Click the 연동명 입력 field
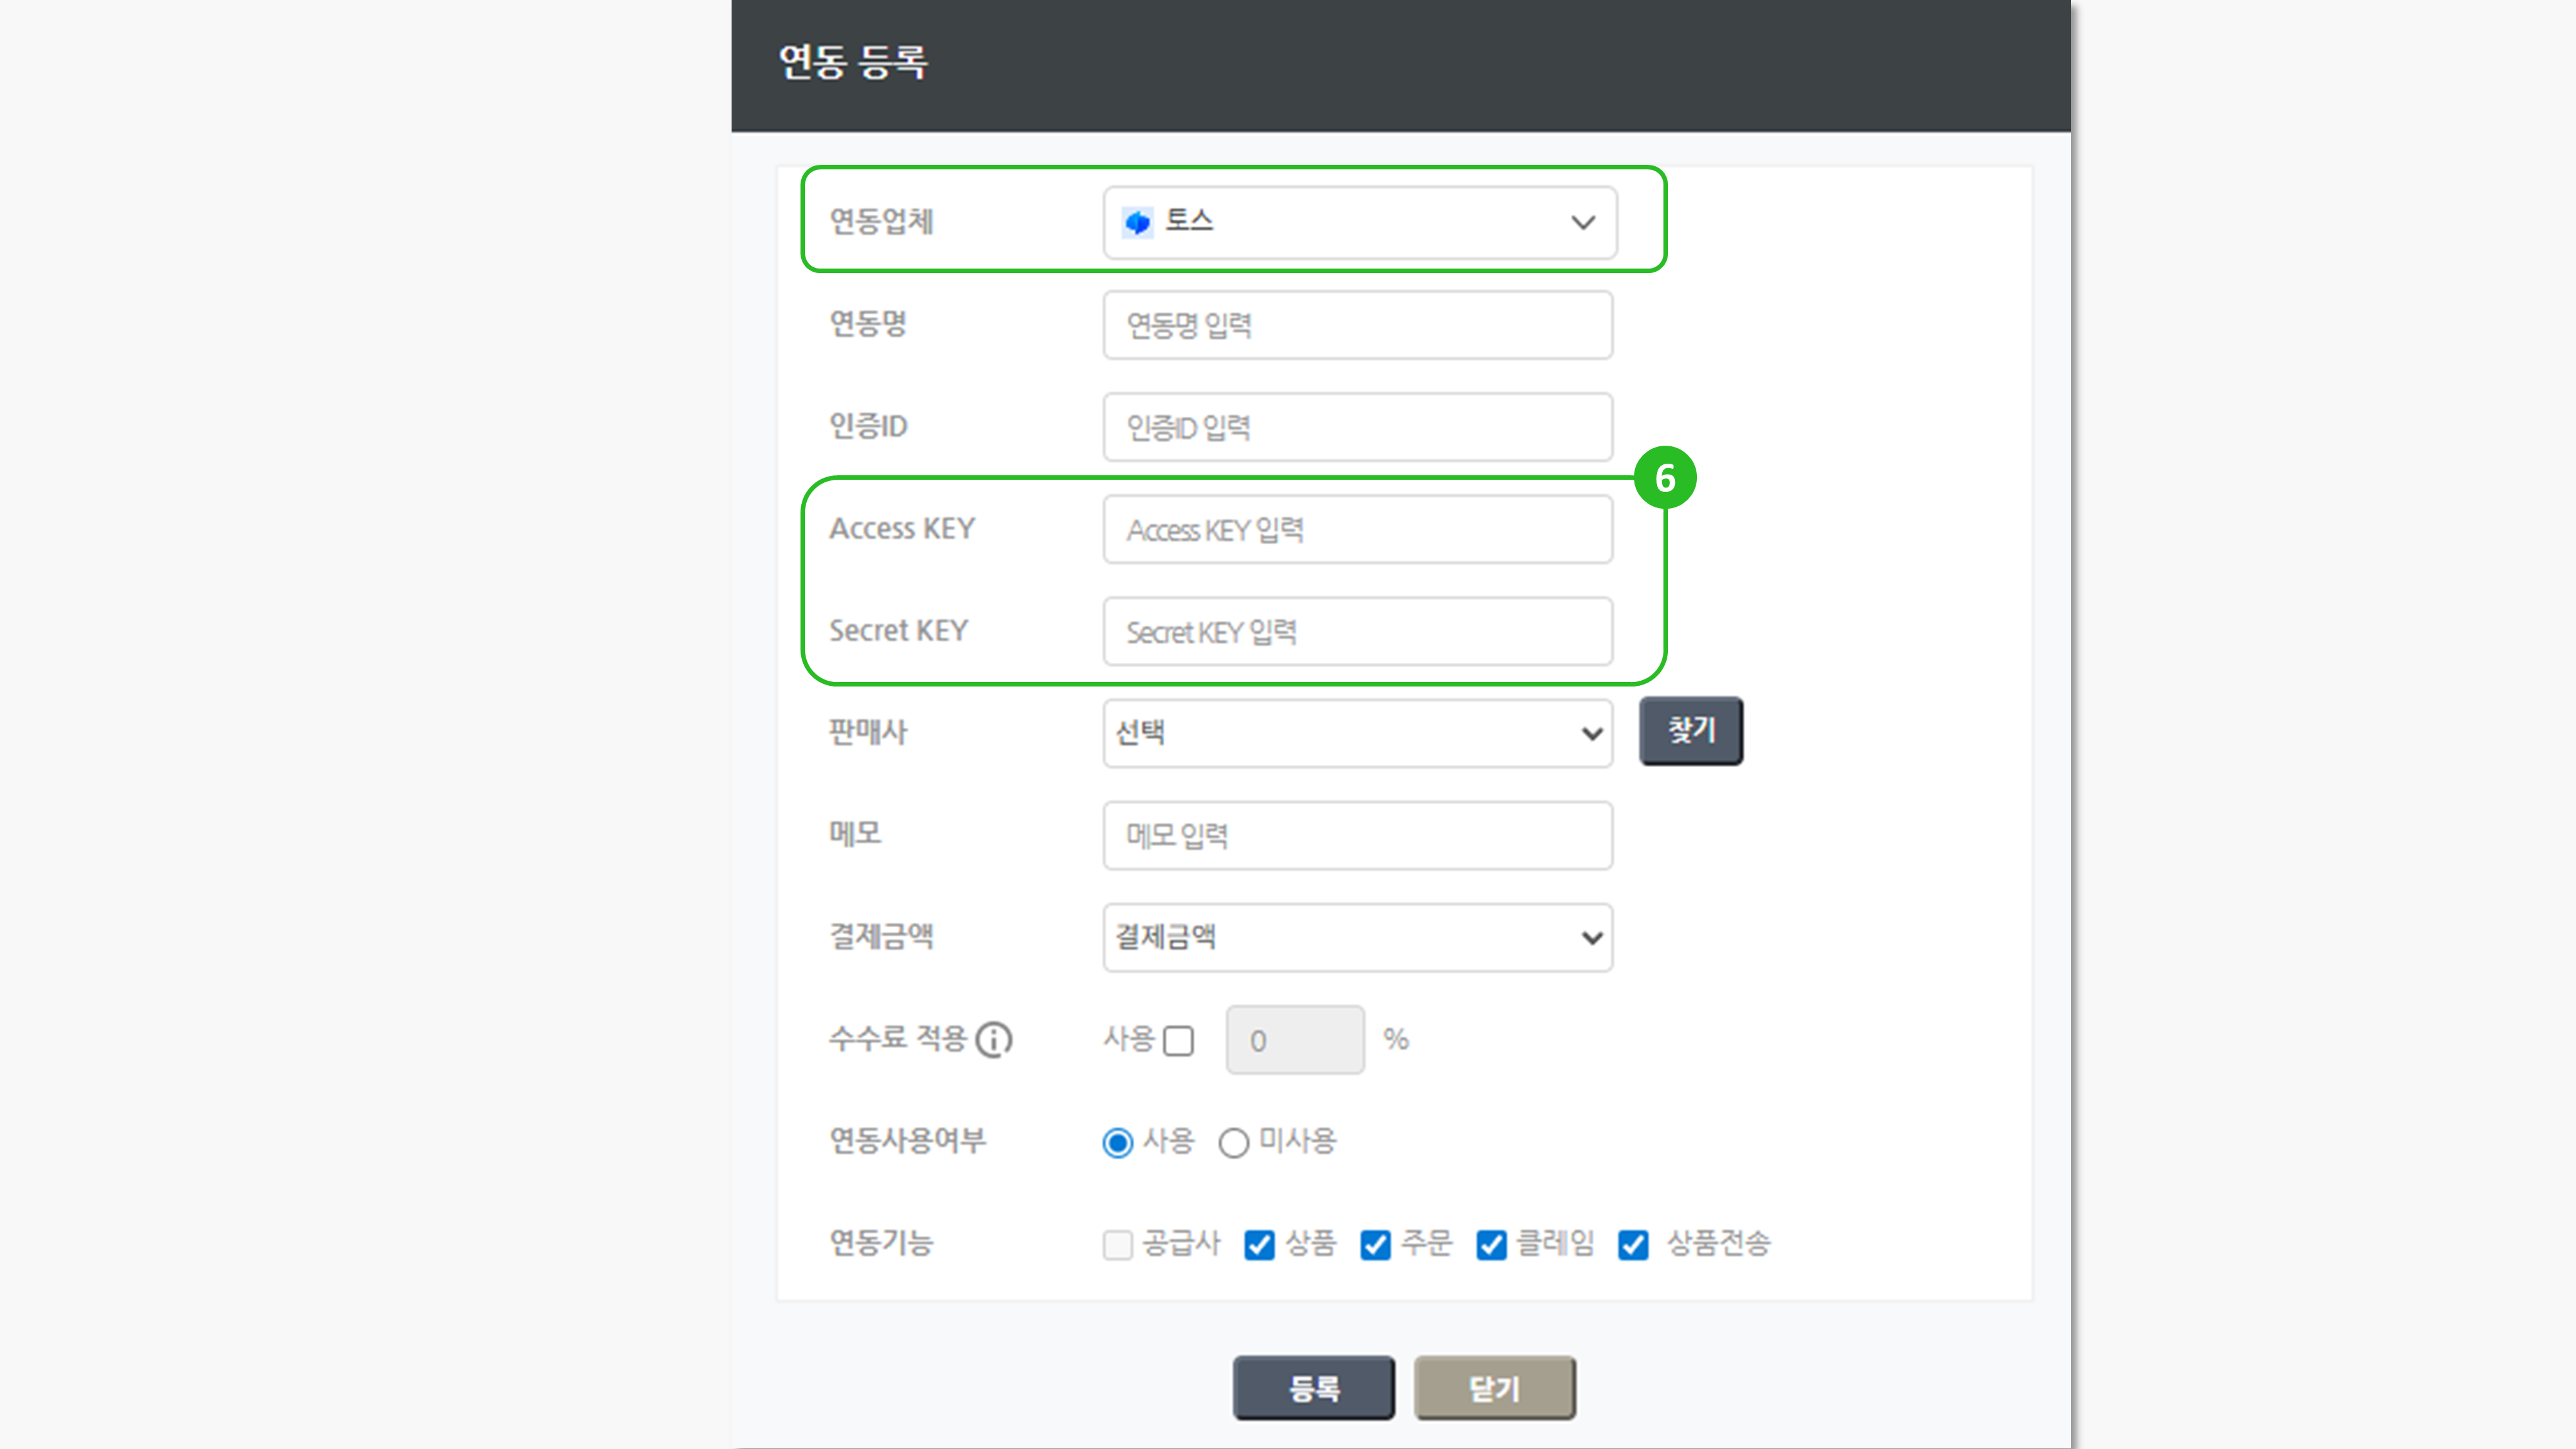The height and width of the screenshot is (1449, 2576). 1357,325
